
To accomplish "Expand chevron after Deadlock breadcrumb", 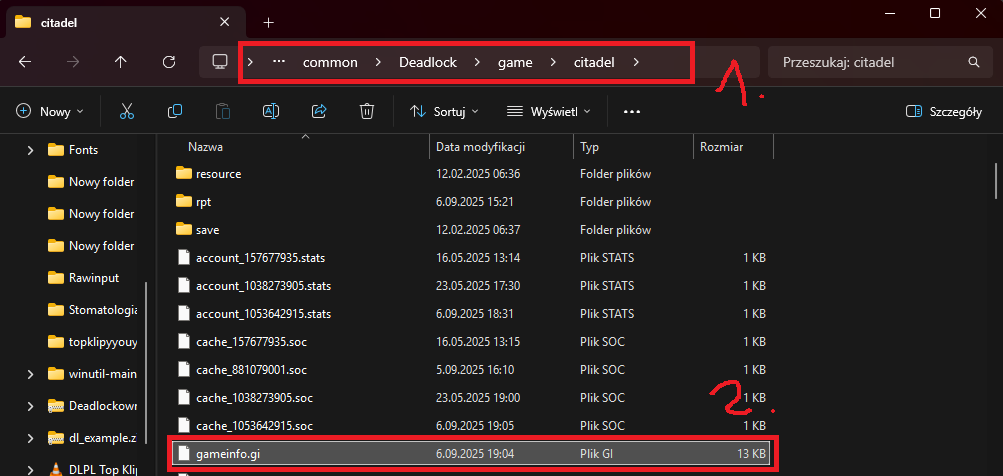I will pyautogui.click(x=477, y=63).
